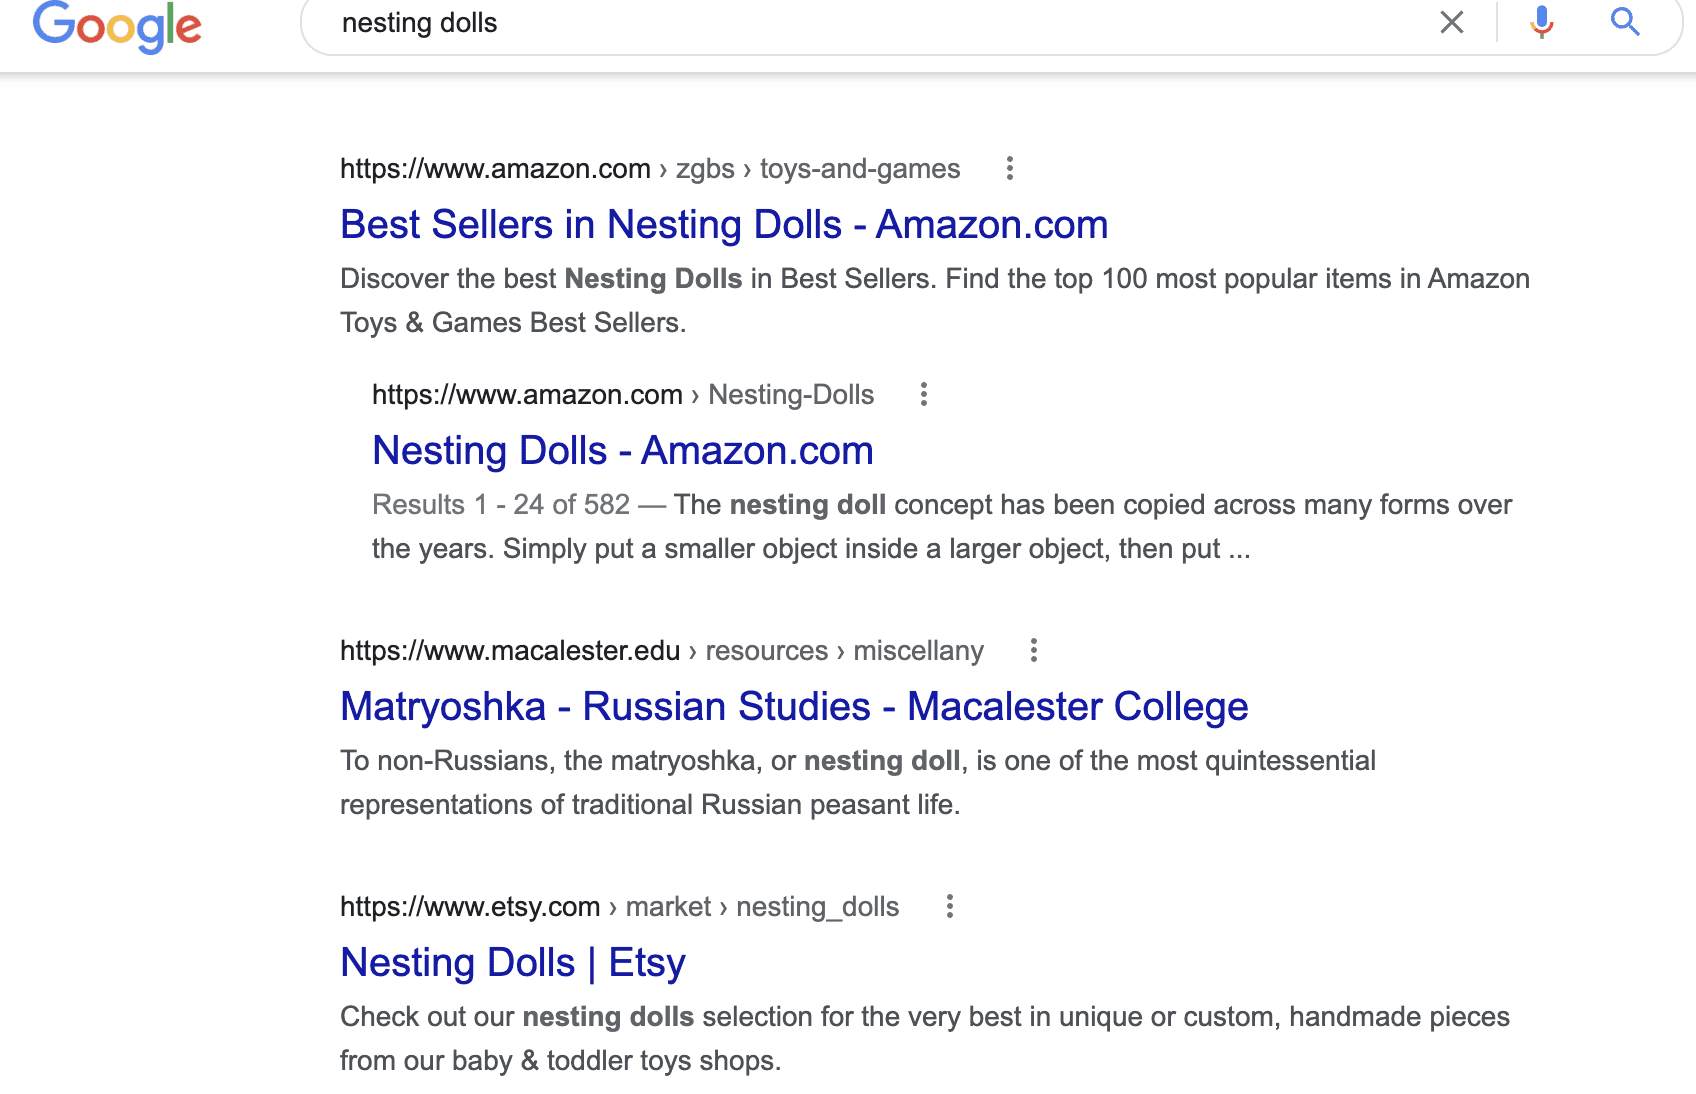Click the amazon.com breadcrumb URL
Viewport: 1696px width, 1094px height.
pyautogui.click(x=494, y=168)
